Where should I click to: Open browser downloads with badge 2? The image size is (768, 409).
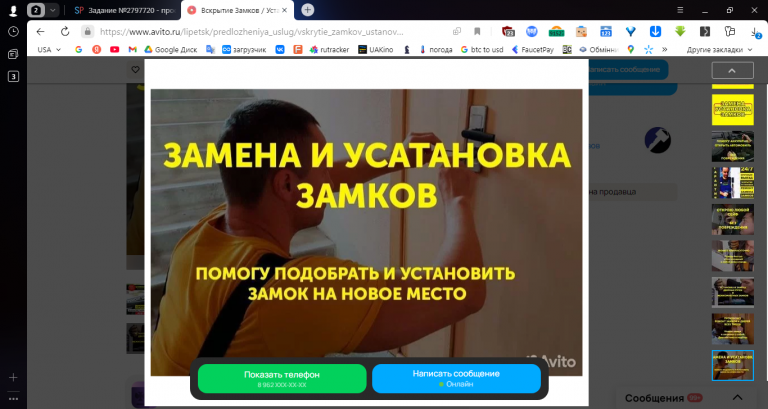click(755, 32)
